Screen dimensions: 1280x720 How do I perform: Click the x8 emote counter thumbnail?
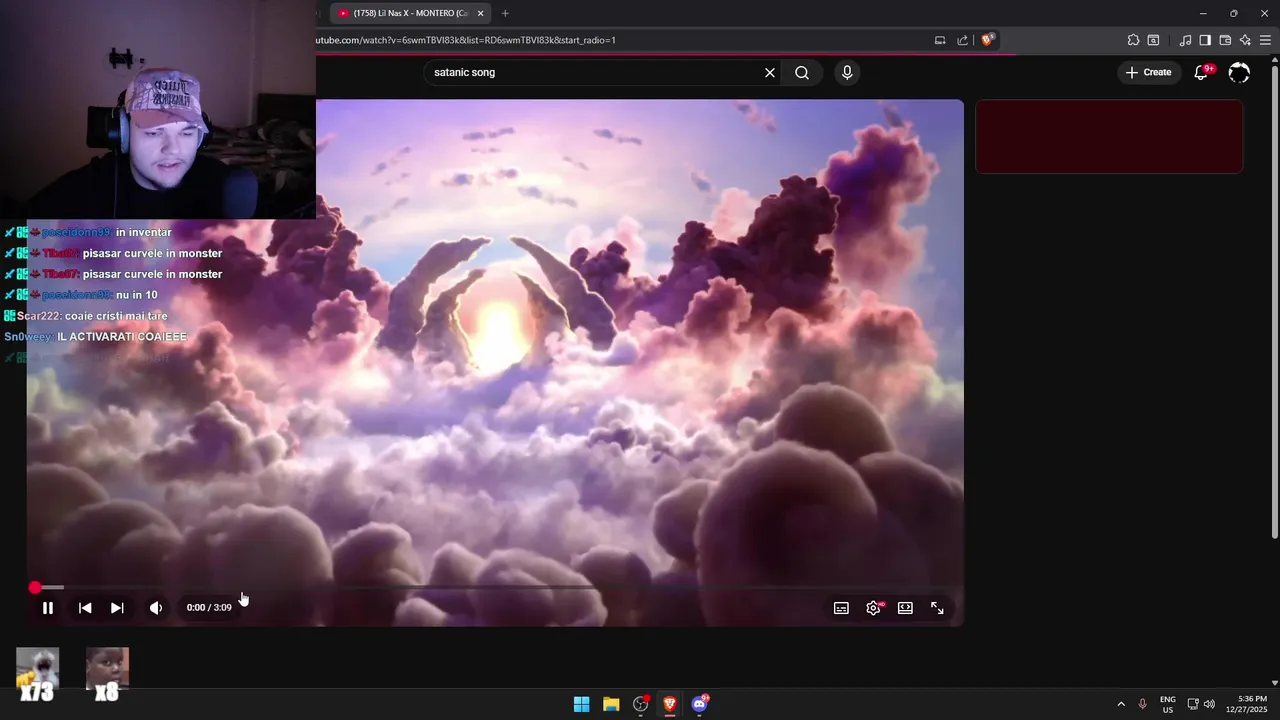(107, 674)
